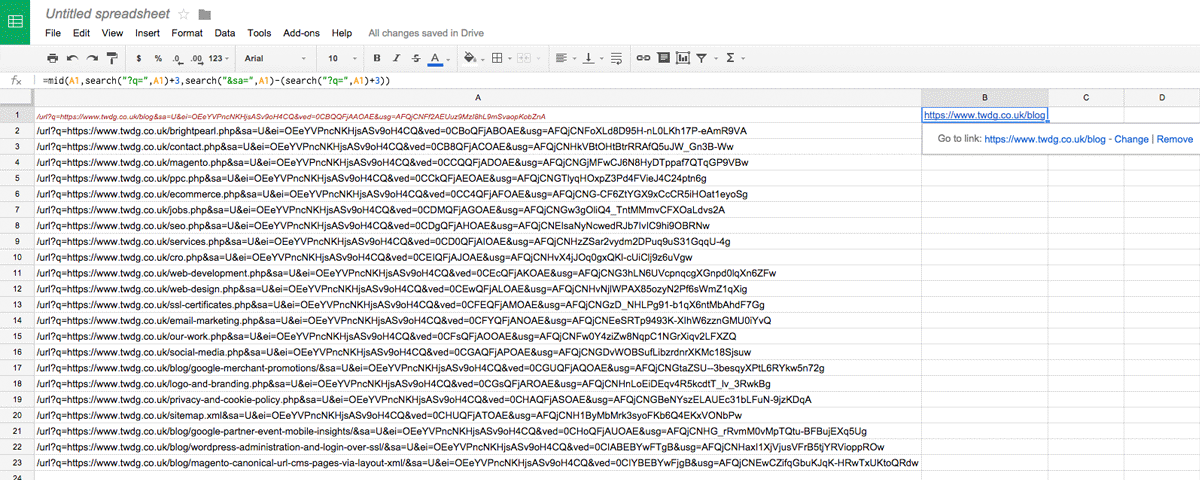This screenshot has width=1200, height=480.
Task: Activate the paint format tool
Action: (112, 58)
